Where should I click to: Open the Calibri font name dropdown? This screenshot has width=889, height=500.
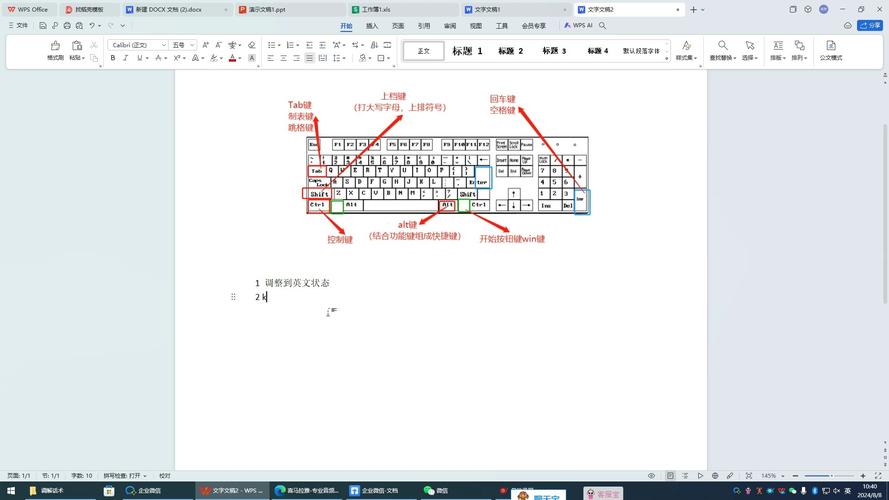point(136,45)
